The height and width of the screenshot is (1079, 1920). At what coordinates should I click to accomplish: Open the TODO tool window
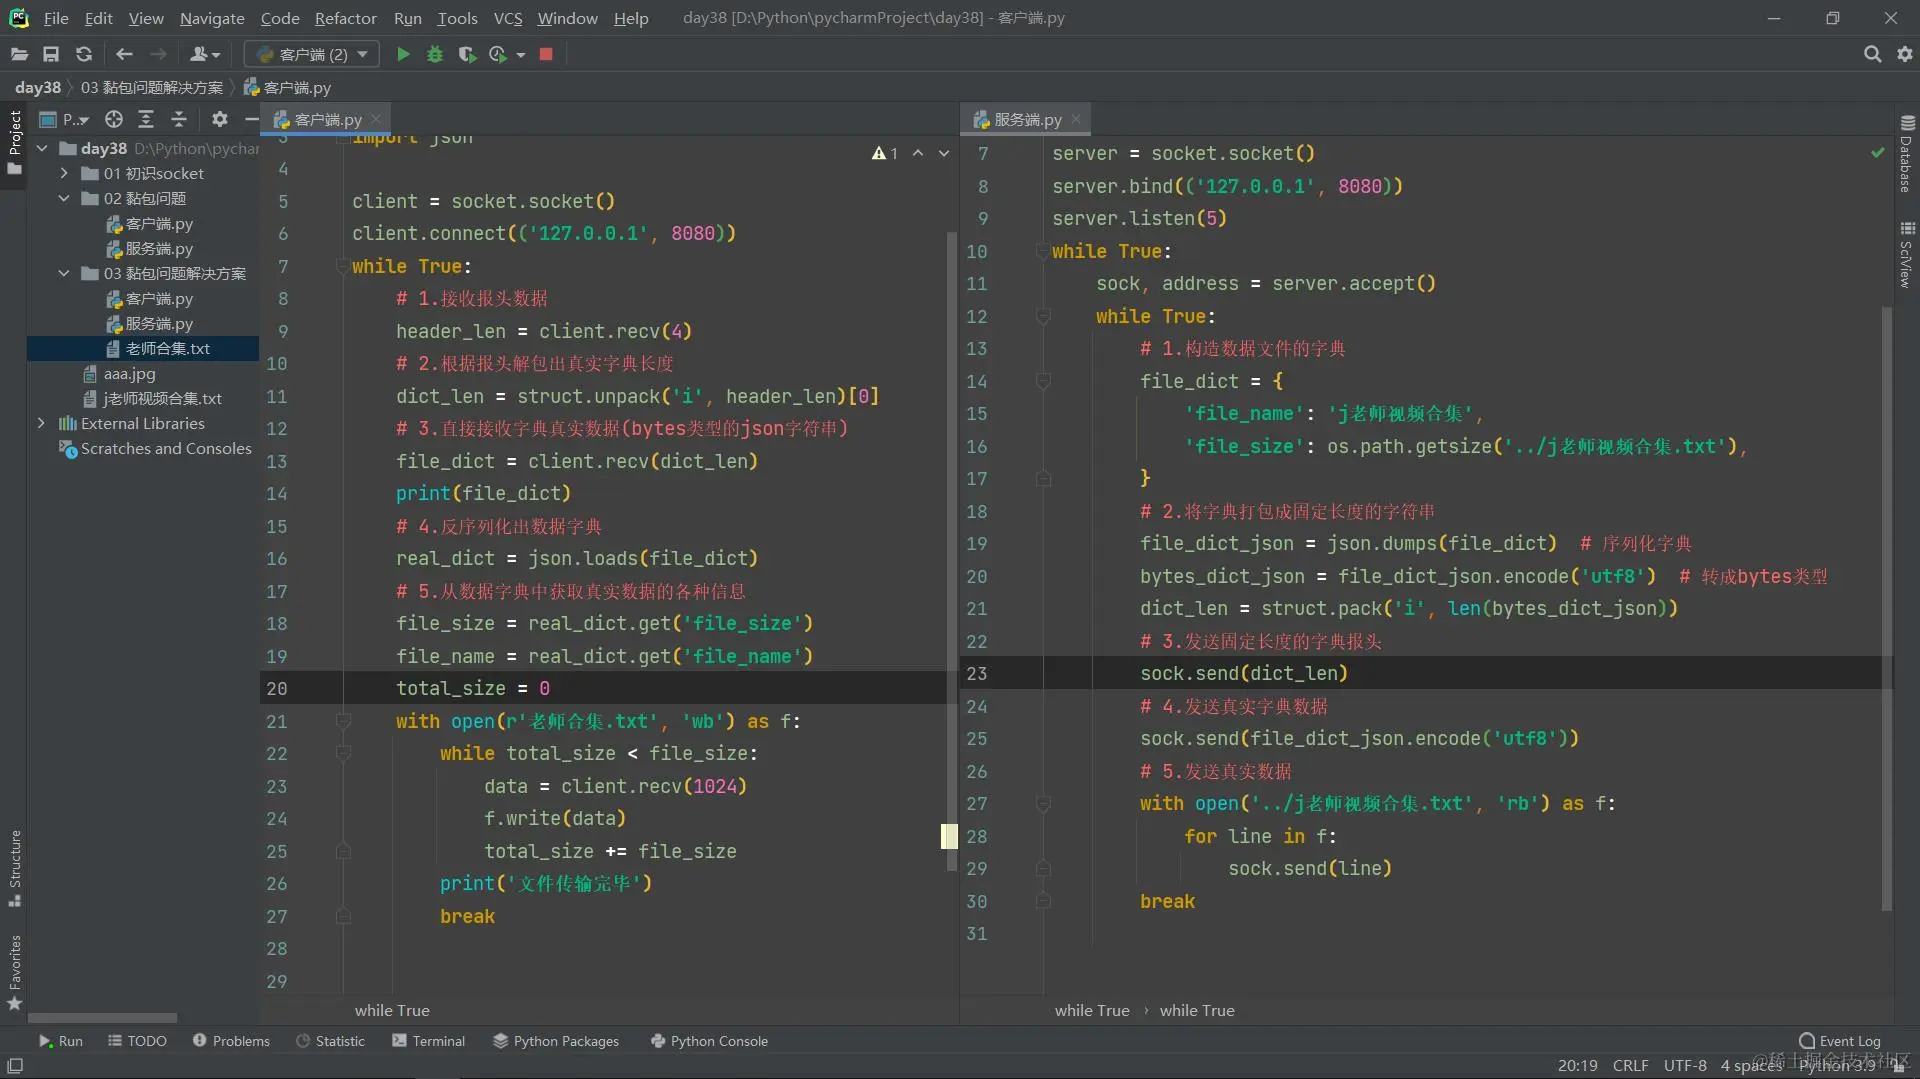(x=138, y=1041)
